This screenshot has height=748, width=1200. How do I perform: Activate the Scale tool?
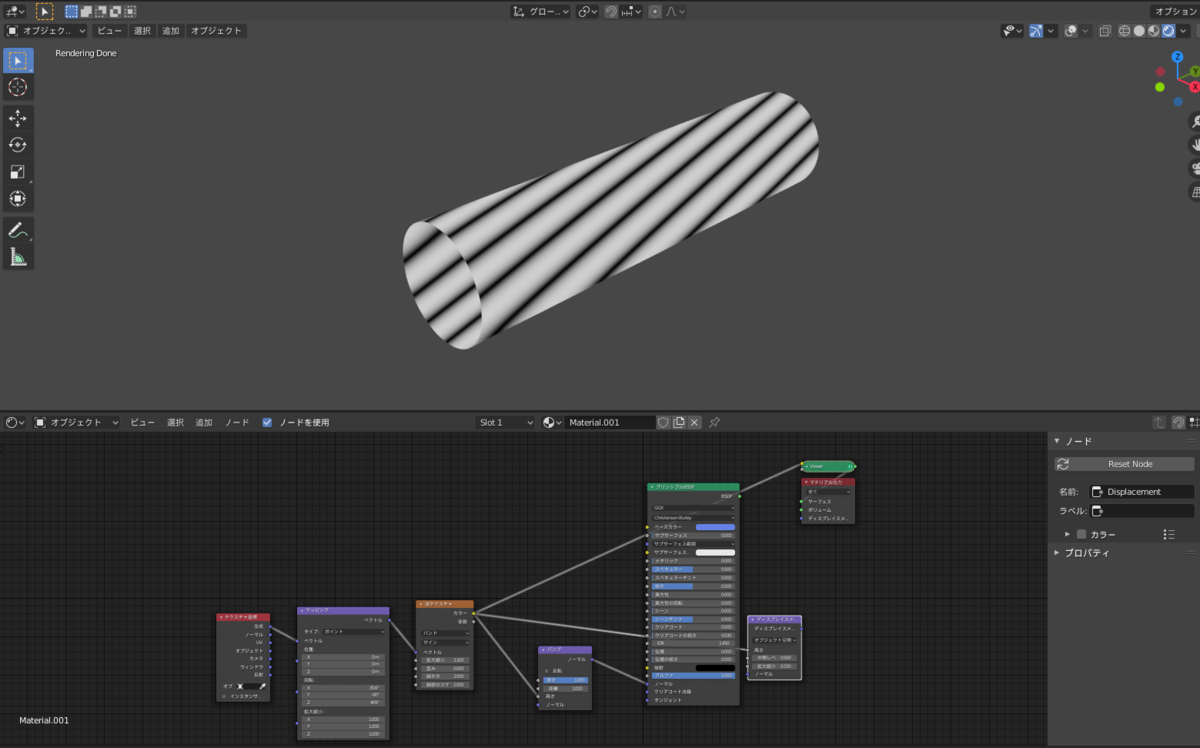pos(18,172)
